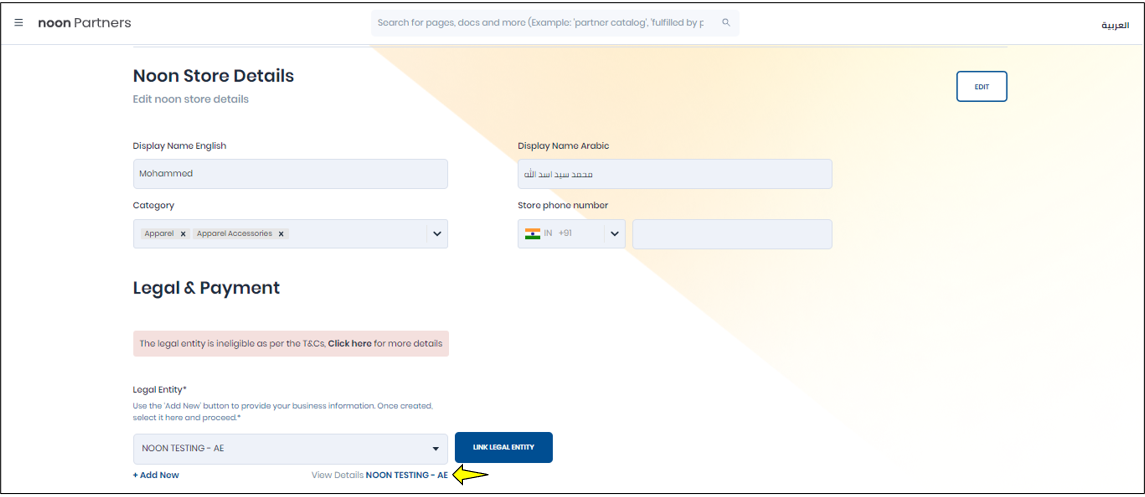
Task: Click the search magnifier icon
Action: click(x=726, y=23)
